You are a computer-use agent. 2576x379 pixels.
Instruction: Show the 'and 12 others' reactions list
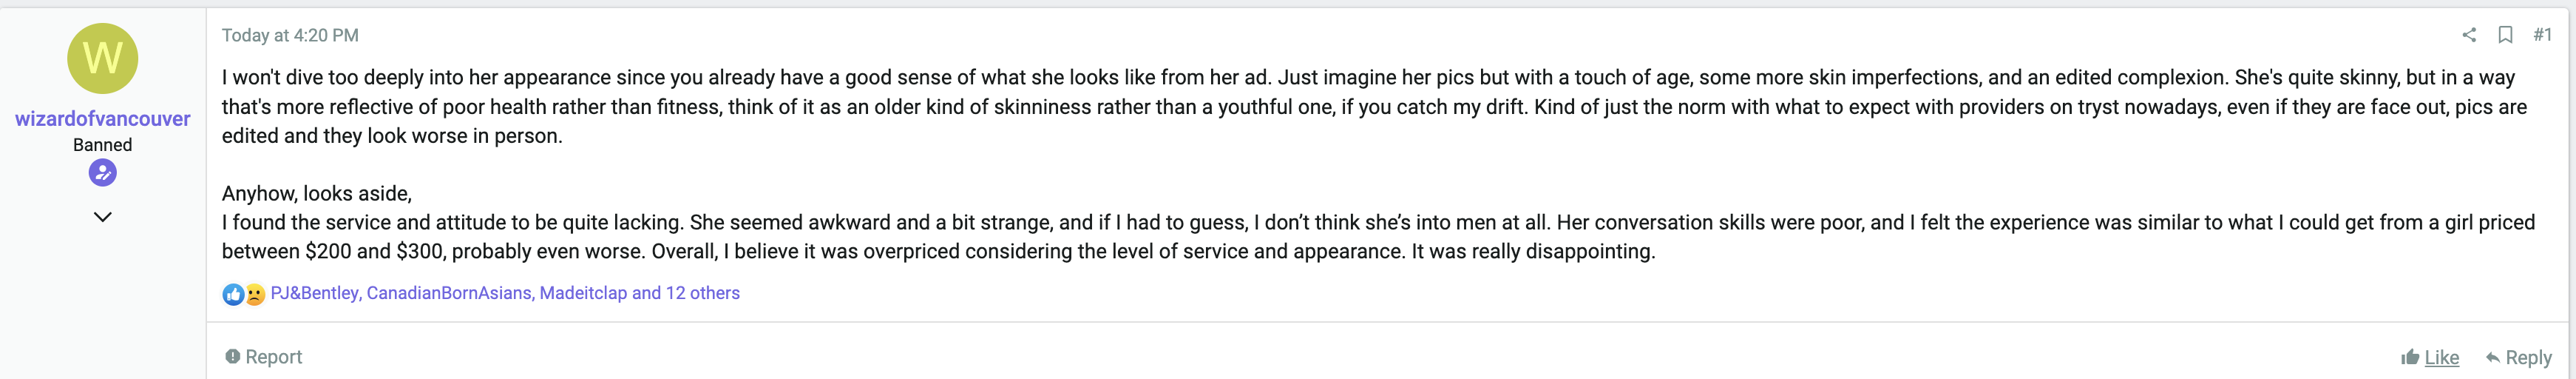point(686,293)
